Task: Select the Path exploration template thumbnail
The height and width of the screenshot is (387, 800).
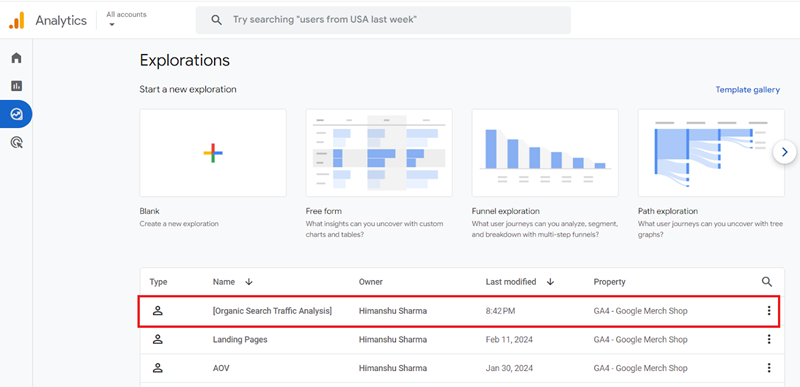Action: click(x=711, y=153)
